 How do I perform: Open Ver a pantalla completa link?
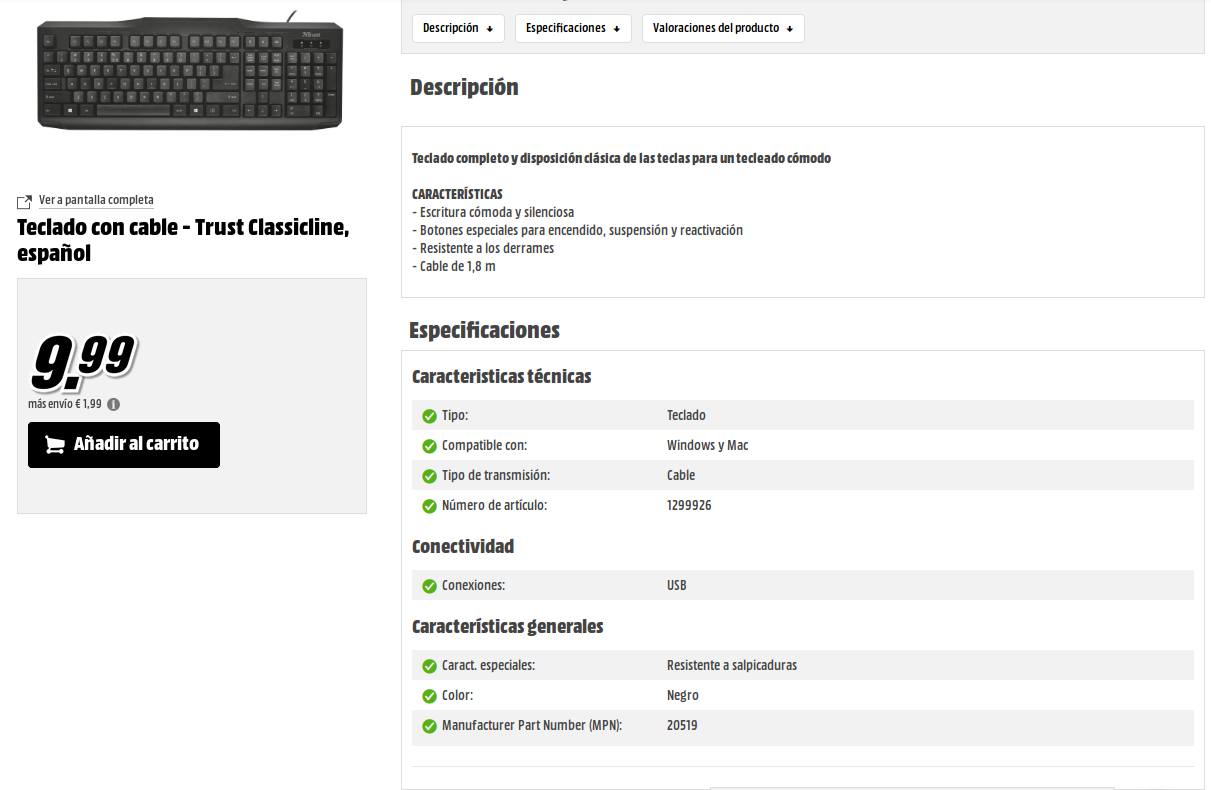(x=96, y=200)
